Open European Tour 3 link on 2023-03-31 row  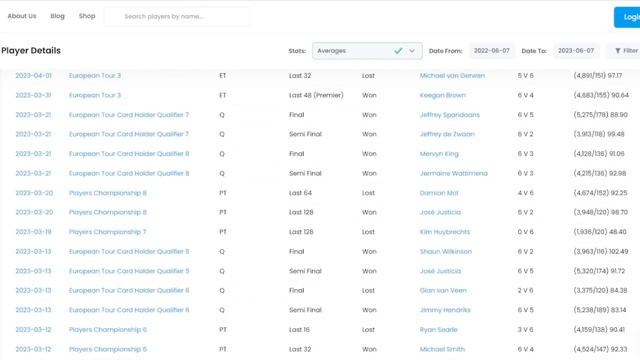95,95
